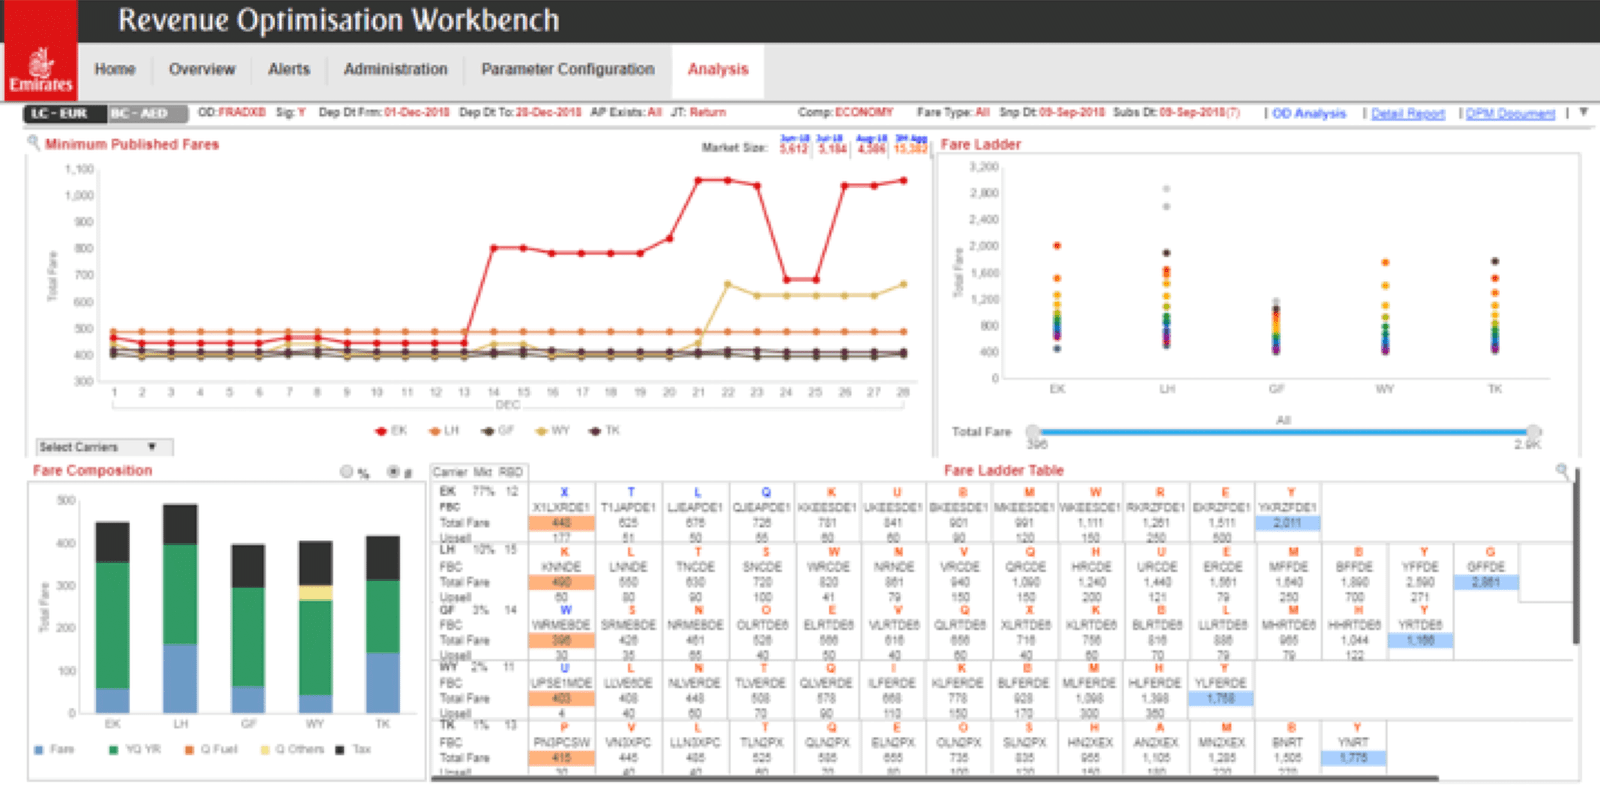The image size is (1600, 799).
Task: Click the Dep Dt Frm date 01-Dec-2018
Action: click(417, 112)
